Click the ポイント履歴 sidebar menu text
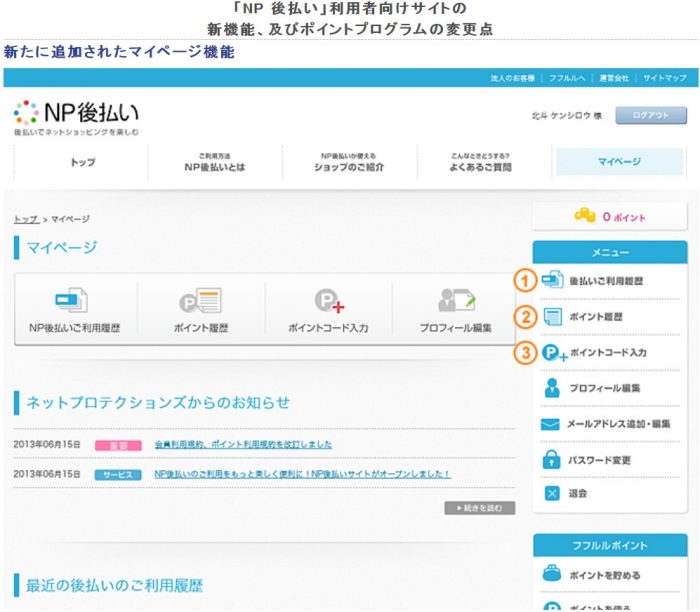The width and height of the screenshot is (700, 612). [x=596, y=317]
